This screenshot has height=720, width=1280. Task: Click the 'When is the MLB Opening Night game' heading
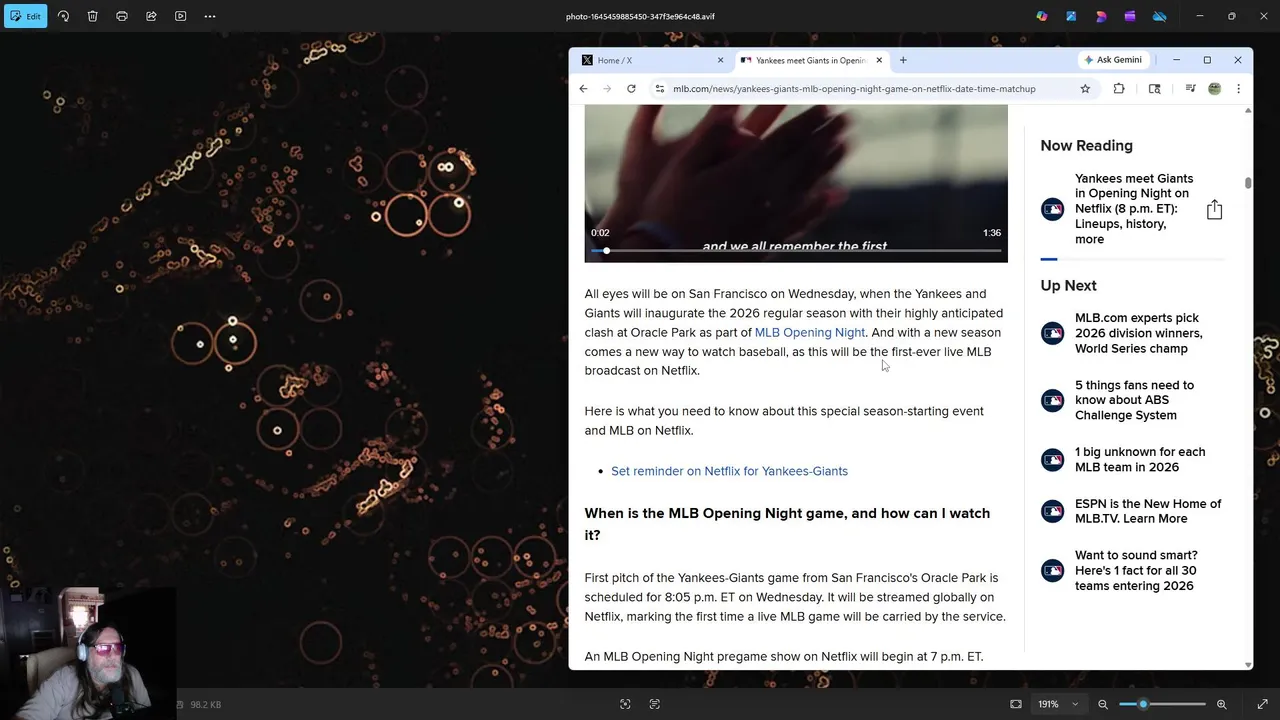point(787,524)
